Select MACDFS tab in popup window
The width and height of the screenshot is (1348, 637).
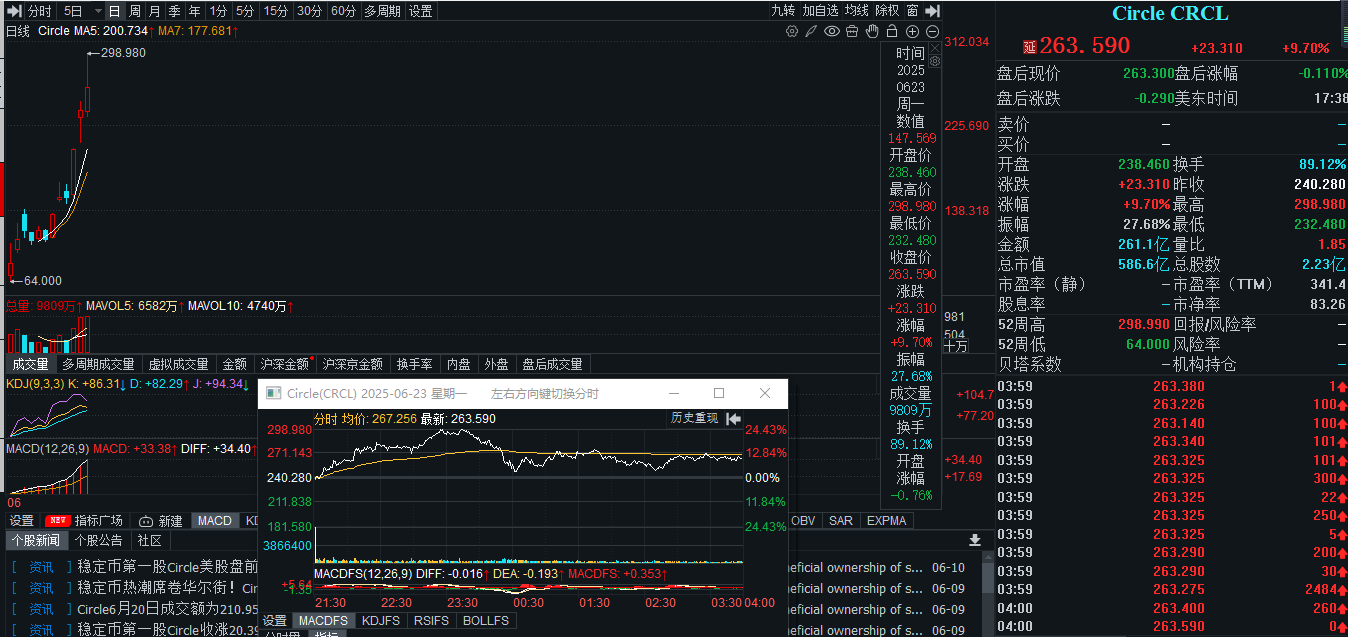(x=324, y=621)
